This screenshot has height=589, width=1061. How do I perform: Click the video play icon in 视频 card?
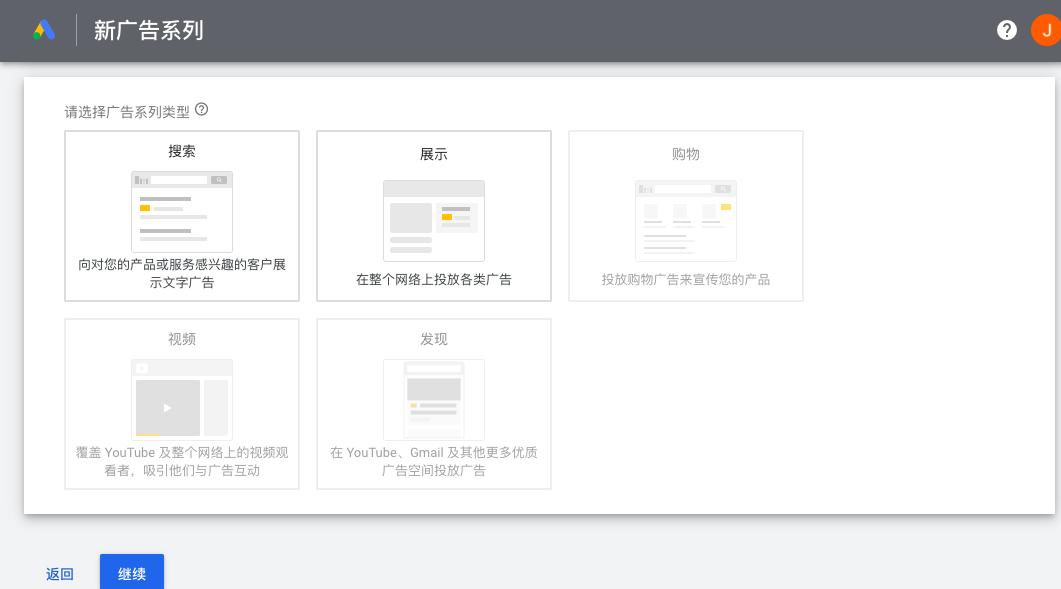pyautogui.click(x=168, y=408)
